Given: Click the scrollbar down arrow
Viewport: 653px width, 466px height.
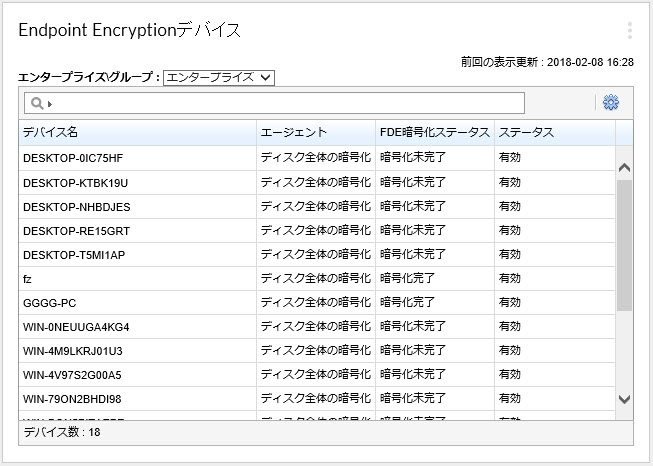Looking at the screenshot, I should (625, 398).
